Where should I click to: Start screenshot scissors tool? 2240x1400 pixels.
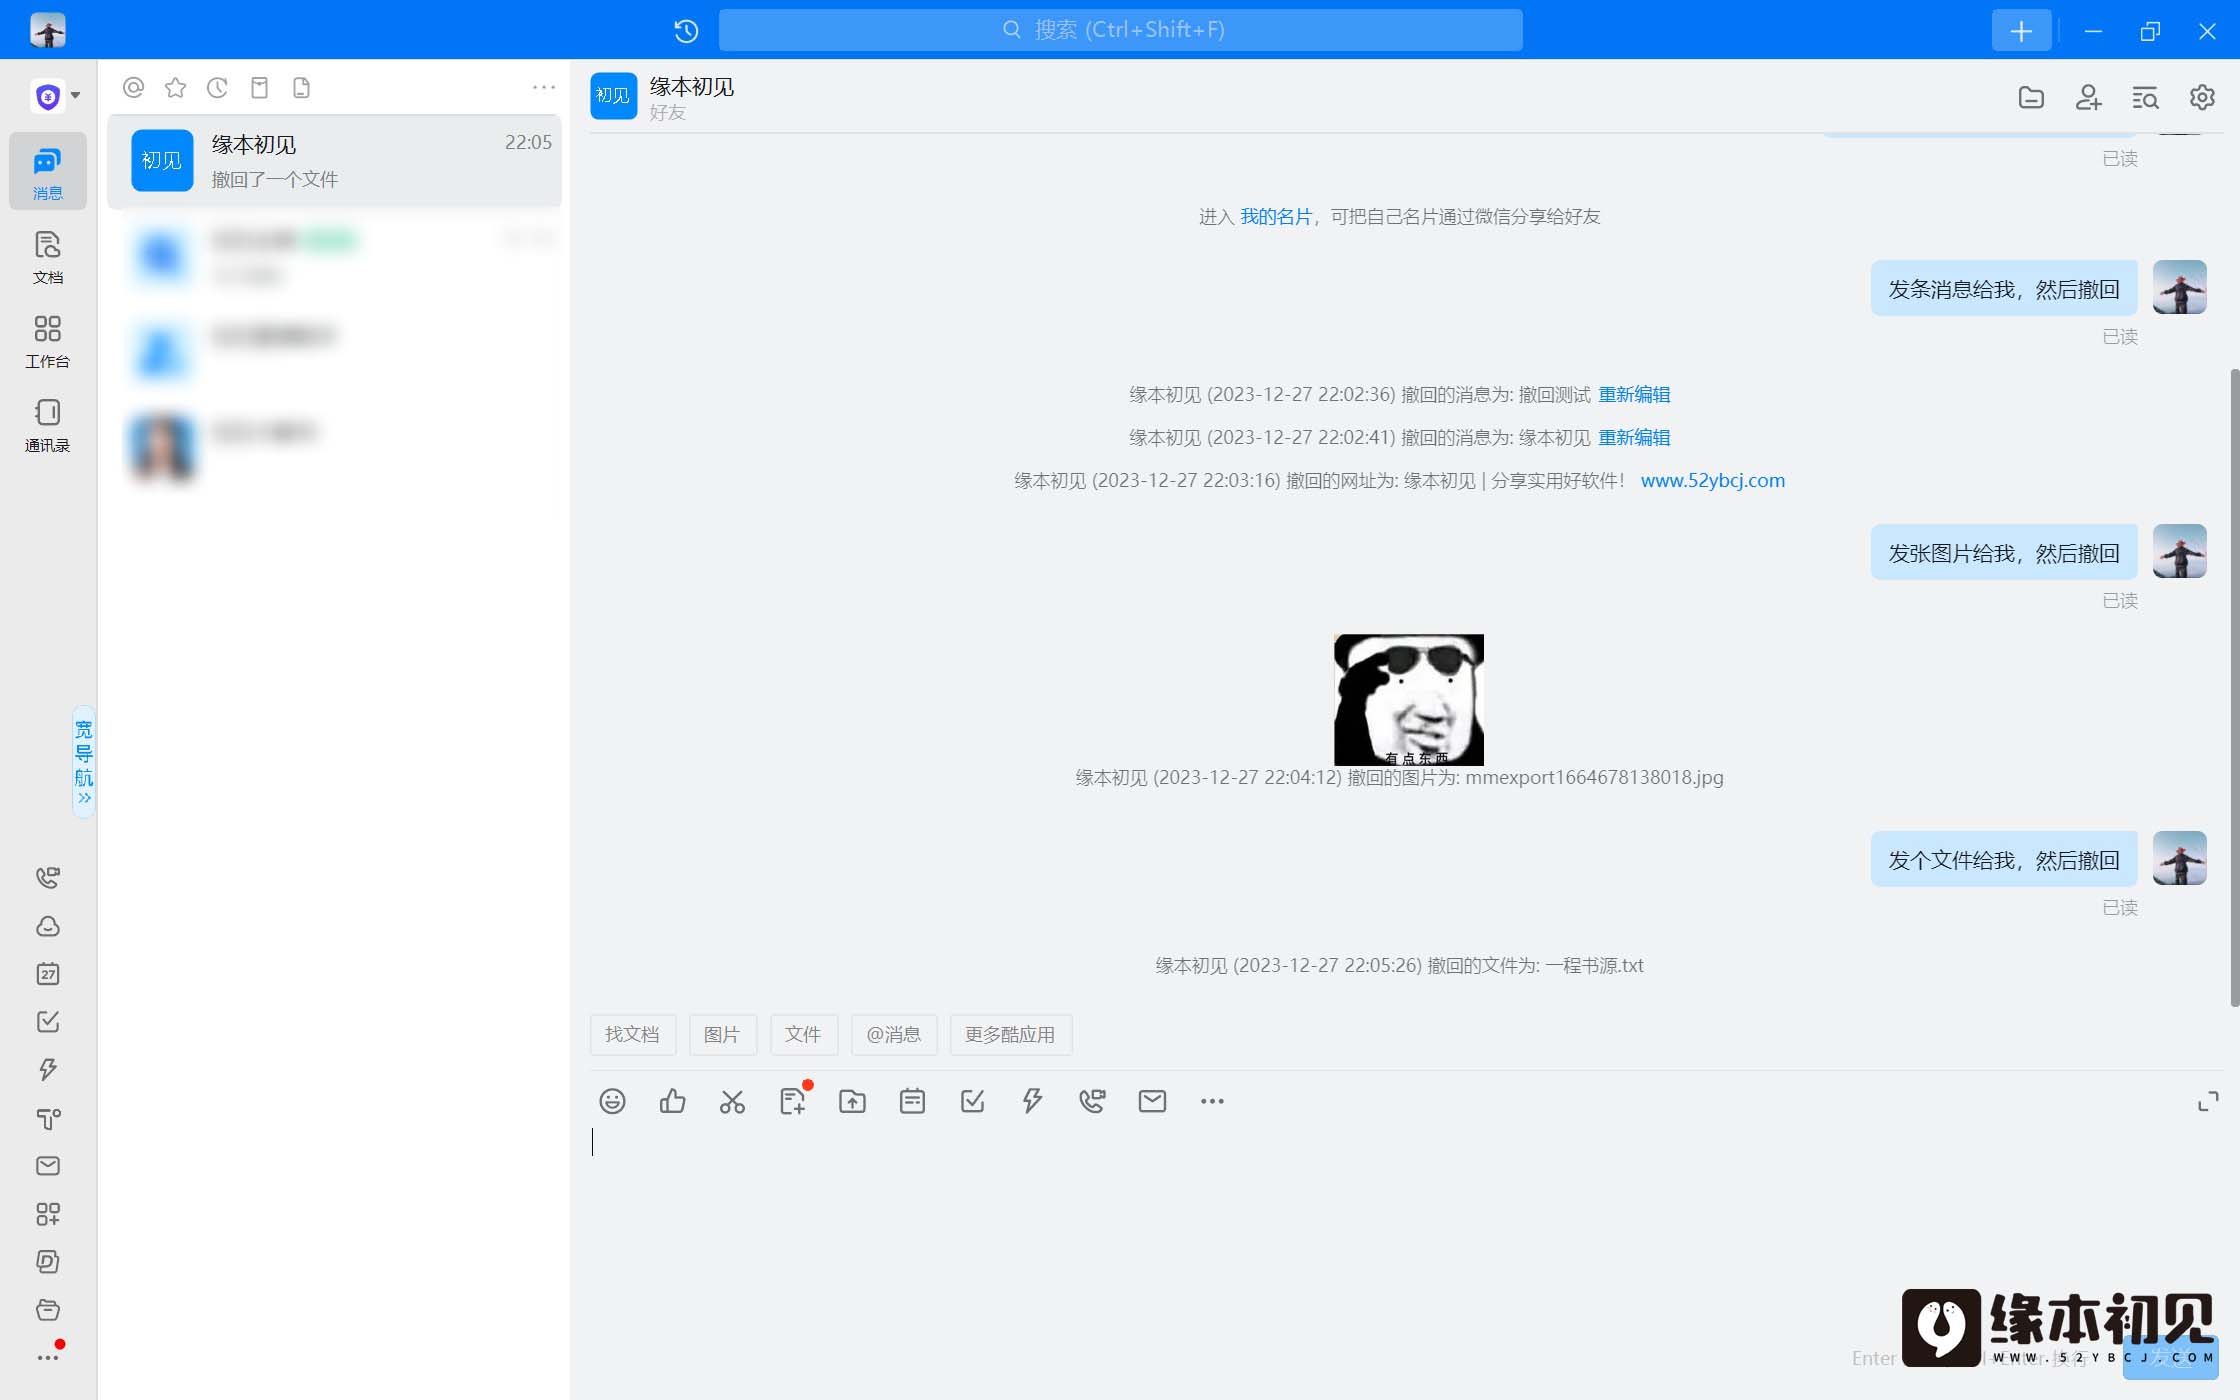732,1101
